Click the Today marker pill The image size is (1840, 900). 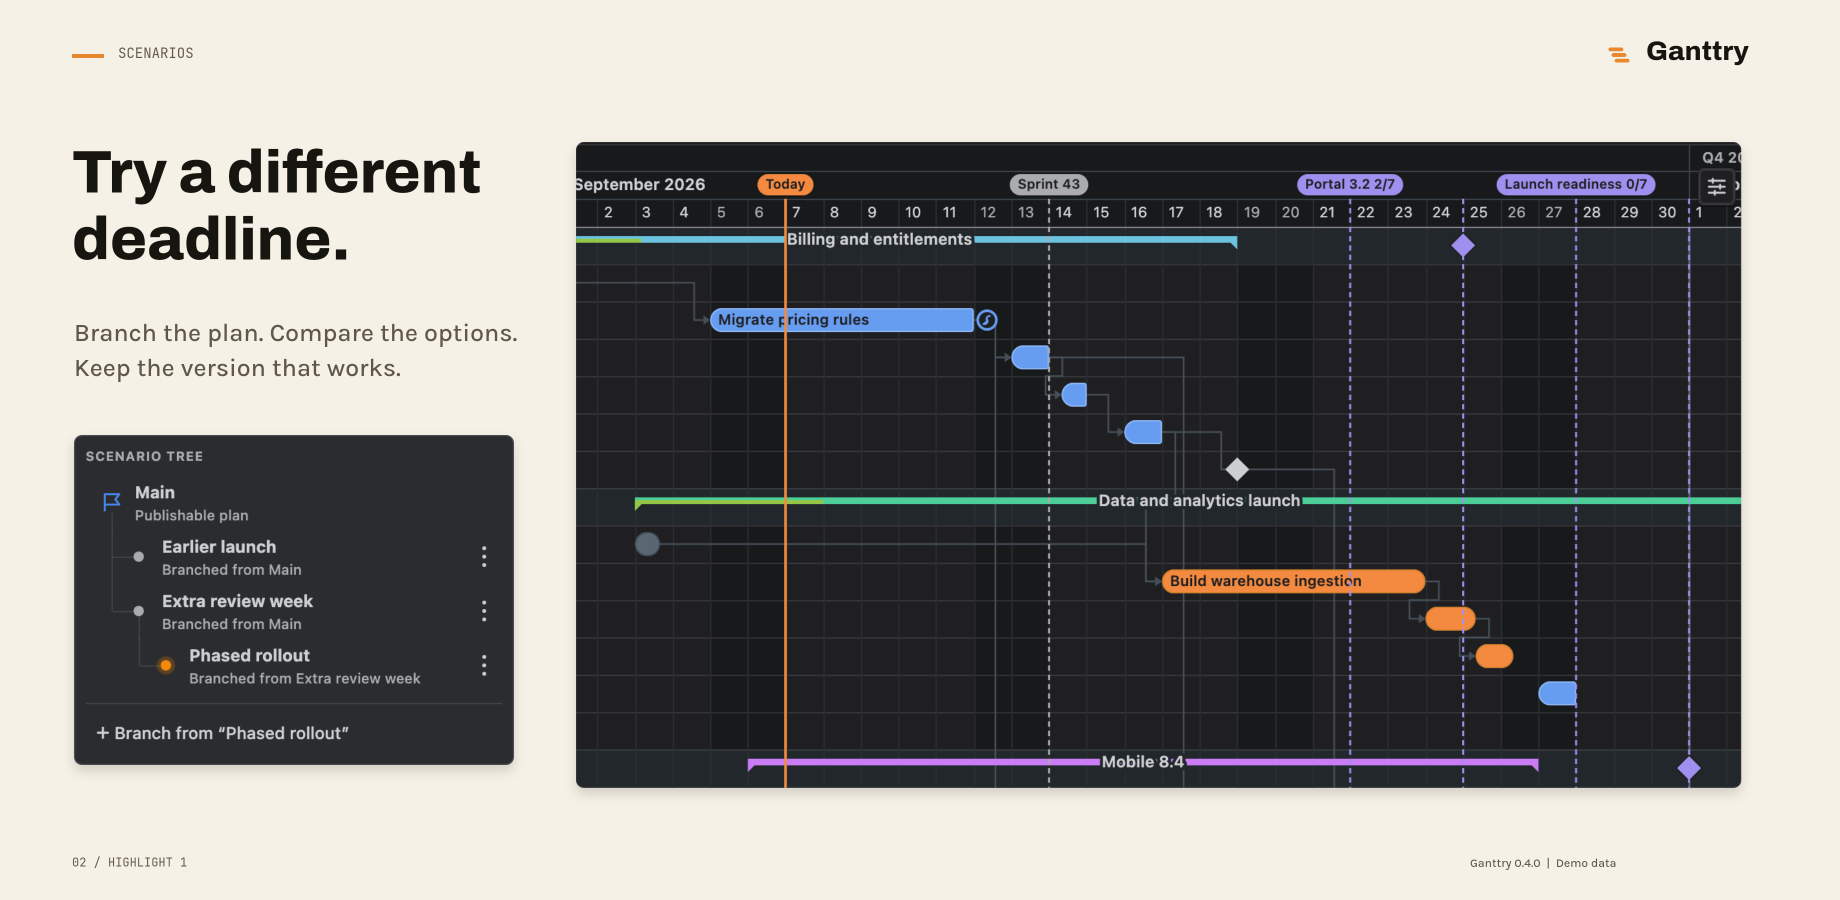point(785,184)
